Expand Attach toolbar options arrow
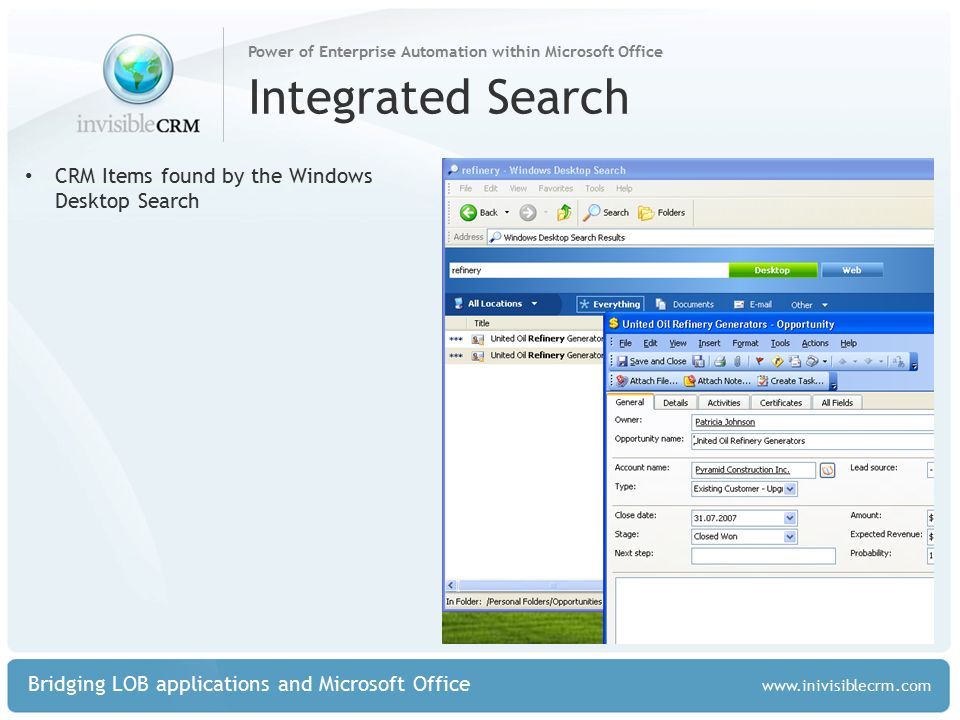Image resolution: width=960 pixels, height=720 pixels. (x=833, y=382)
